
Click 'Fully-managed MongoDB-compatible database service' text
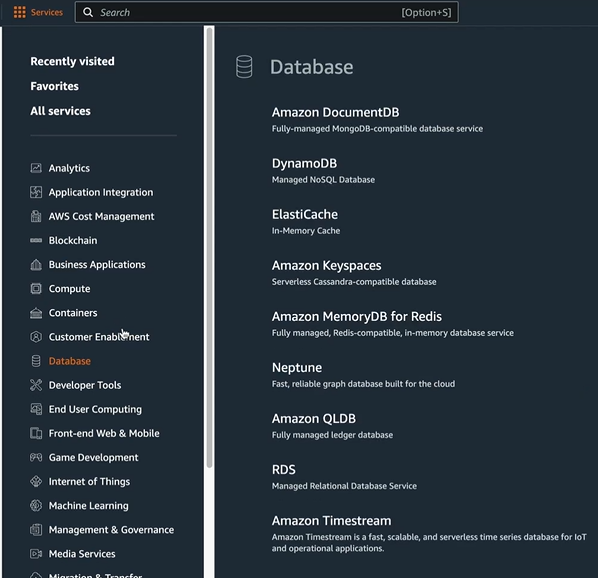377,129
